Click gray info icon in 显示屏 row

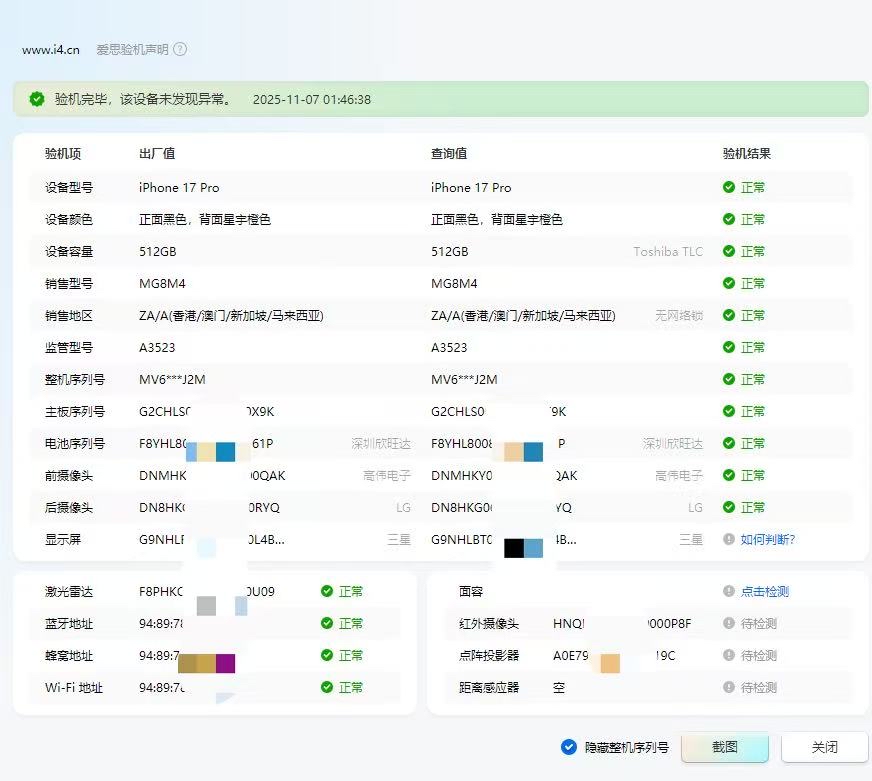point(729,539)
